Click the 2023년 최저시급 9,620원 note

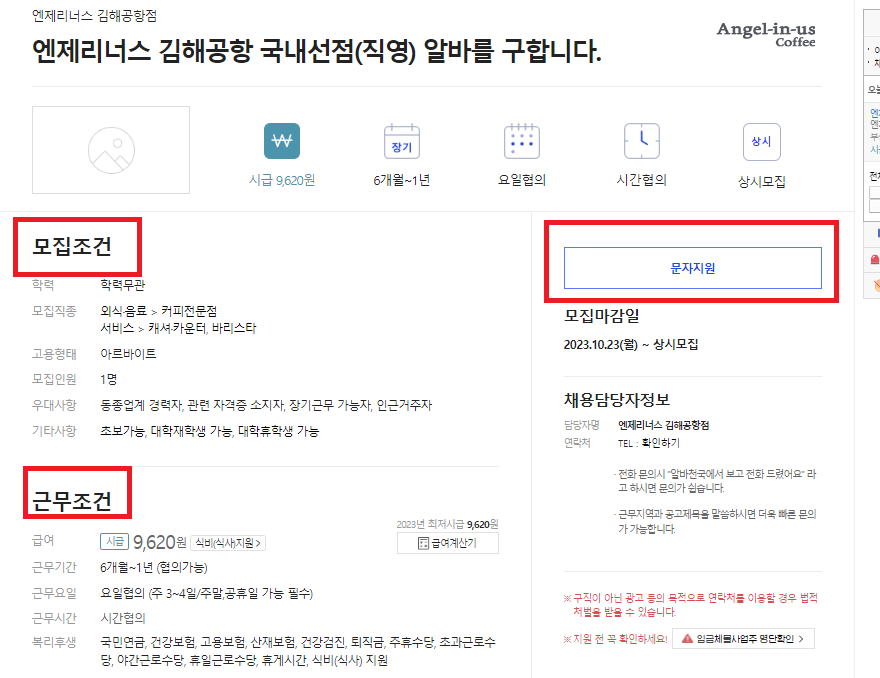tap(447, 524)
